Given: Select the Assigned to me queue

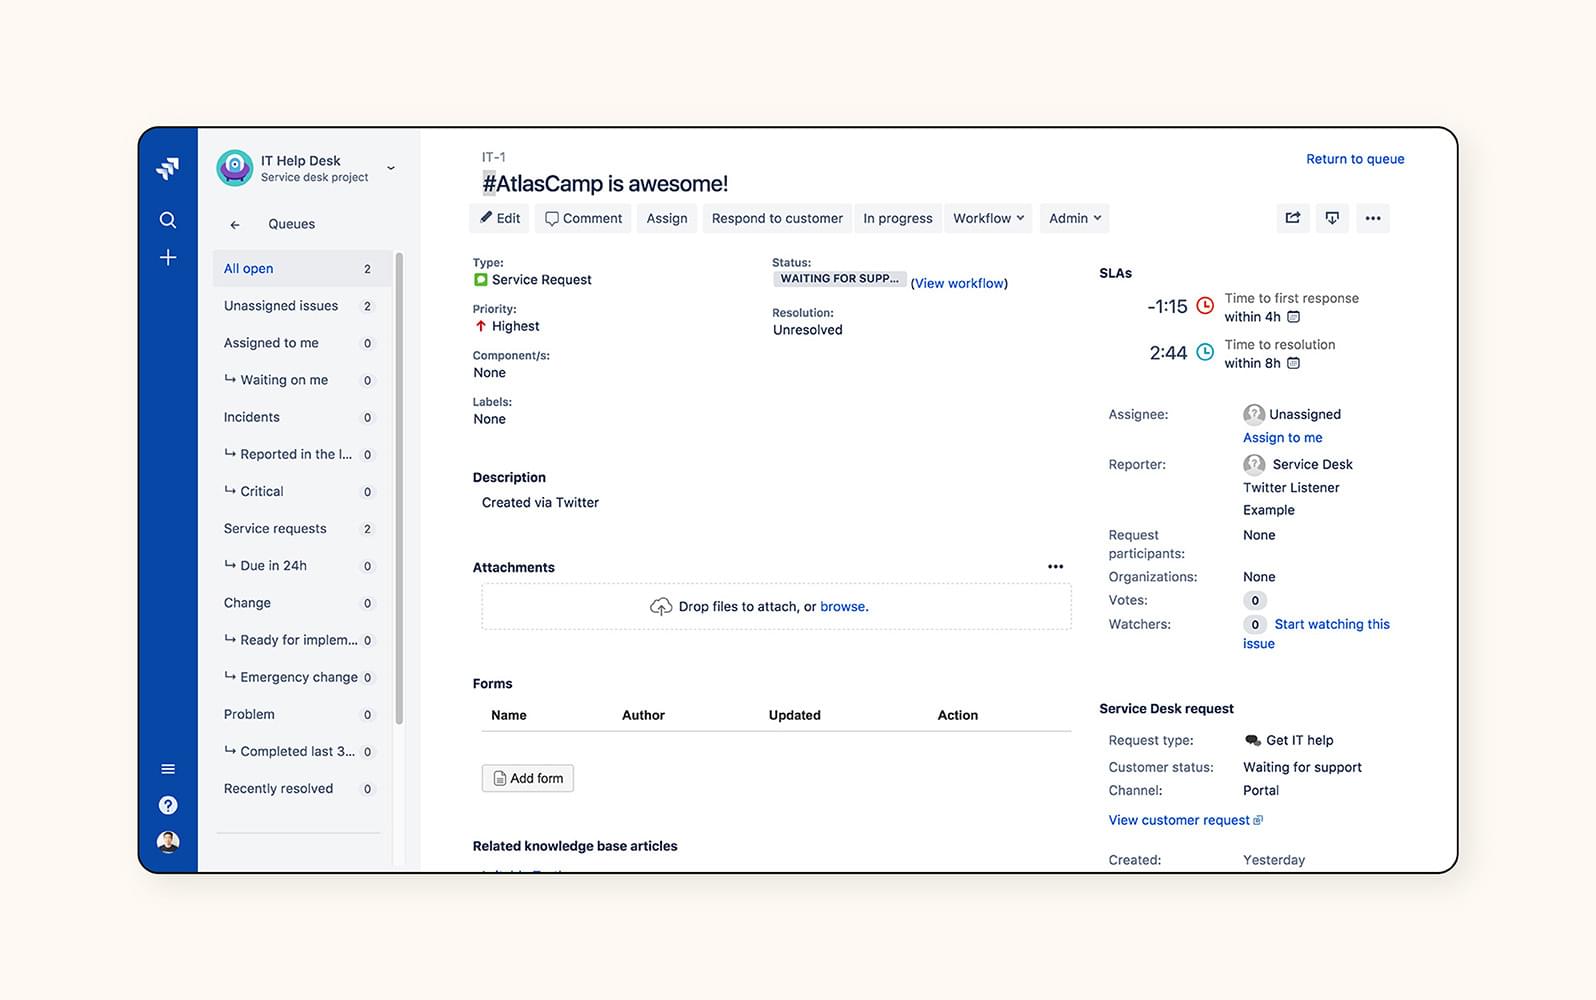Looking at the screenshot, I should [302, 343].
